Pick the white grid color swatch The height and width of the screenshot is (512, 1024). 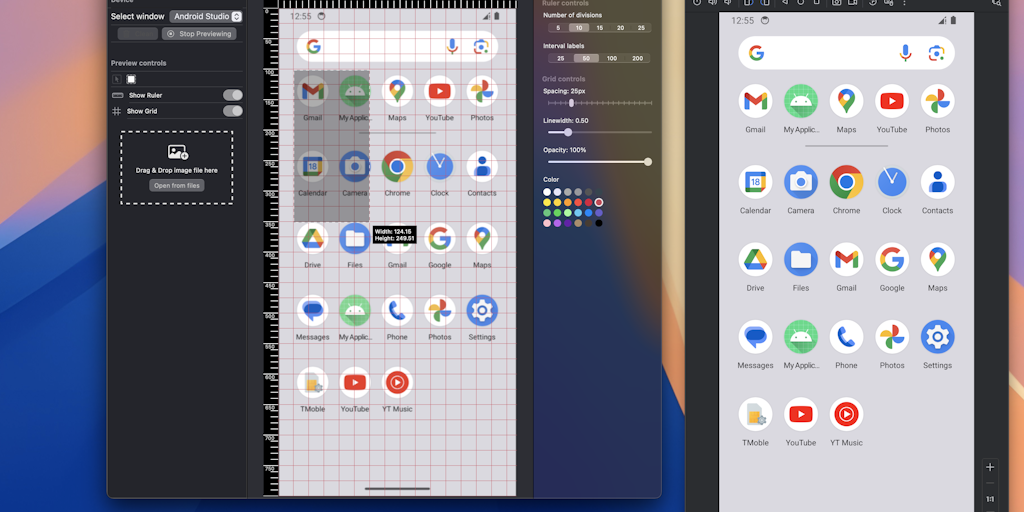[547, 192]
